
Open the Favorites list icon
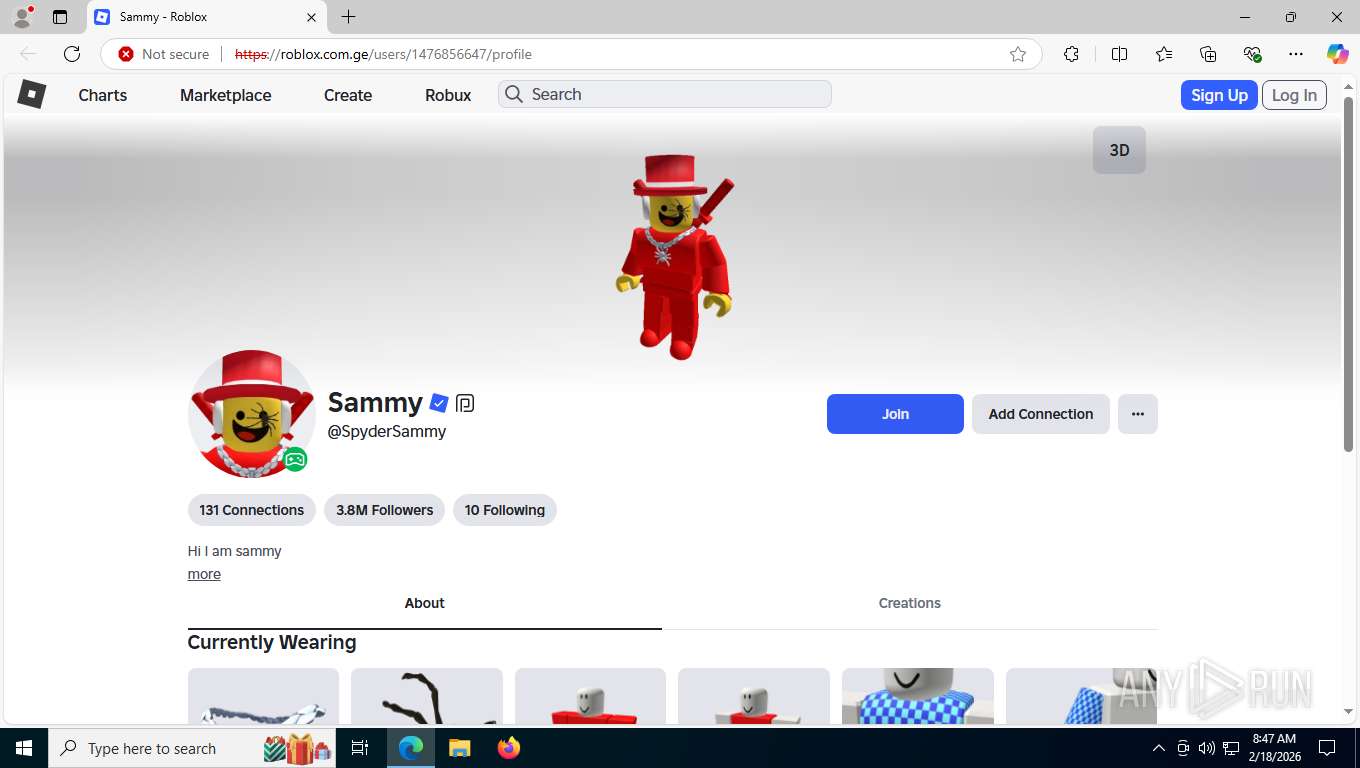(x=1164, y=54)
